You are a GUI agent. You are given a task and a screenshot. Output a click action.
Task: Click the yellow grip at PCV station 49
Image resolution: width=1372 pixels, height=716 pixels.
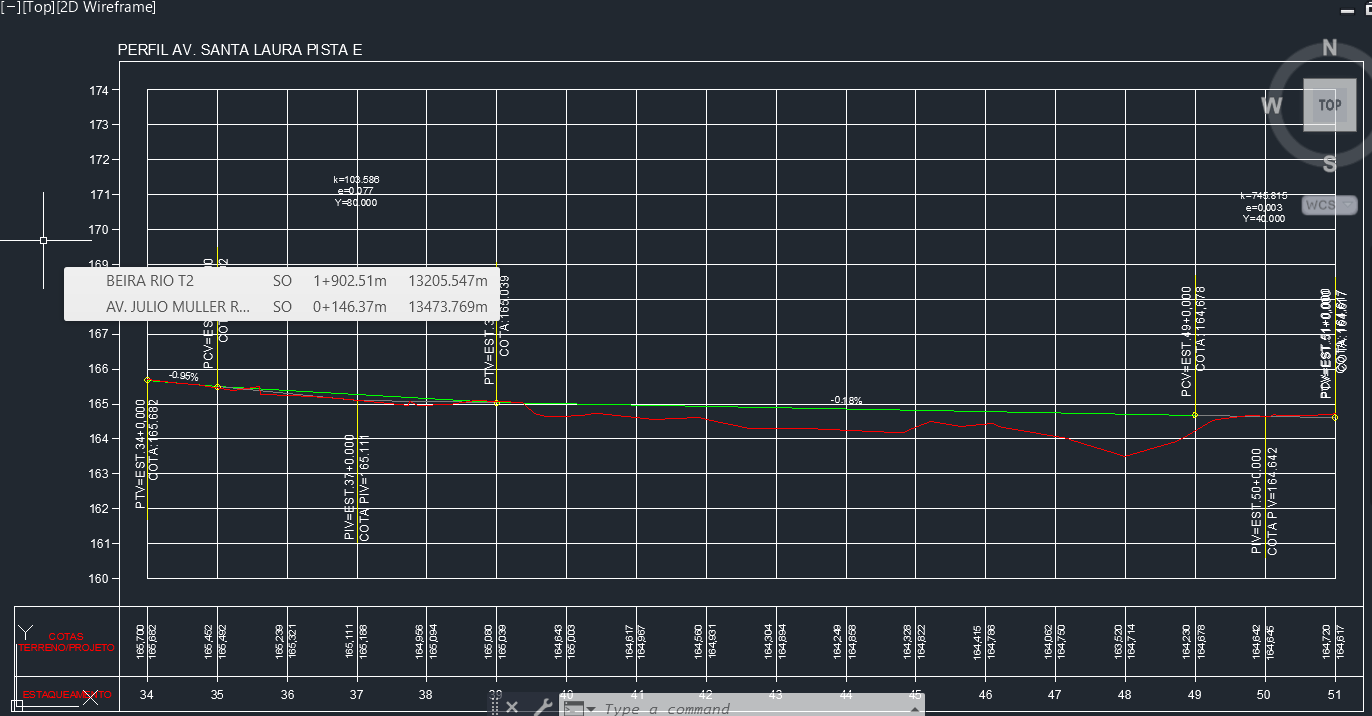1195,415
